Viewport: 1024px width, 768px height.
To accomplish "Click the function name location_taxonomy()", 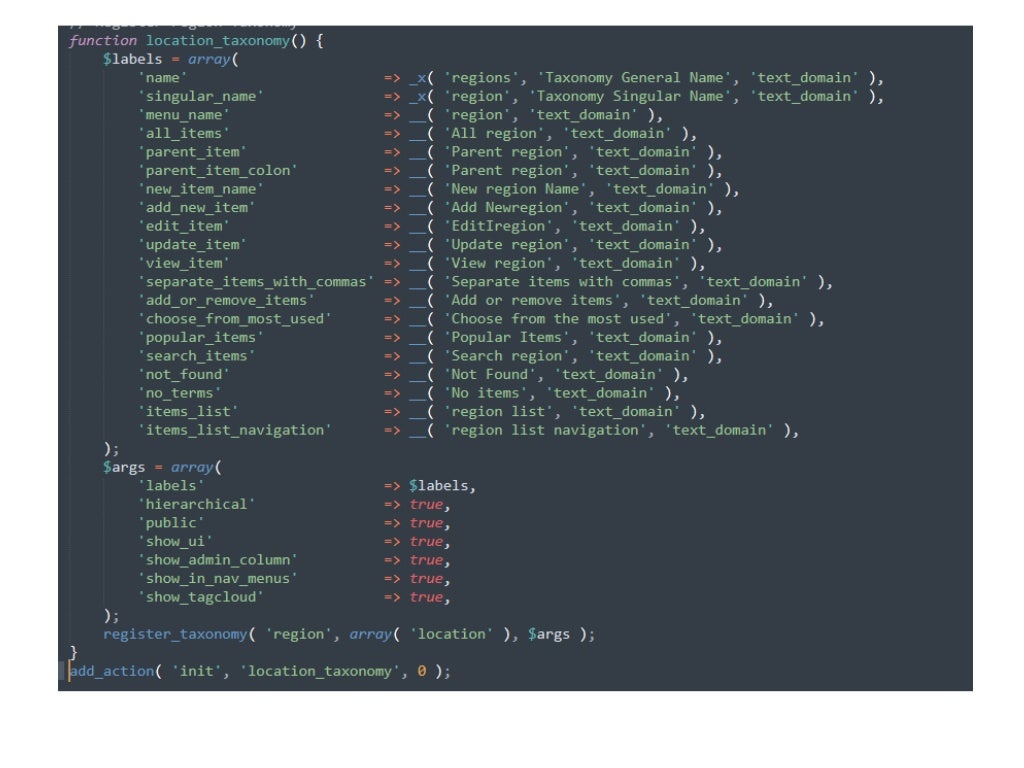I will [x=226, y=40].
